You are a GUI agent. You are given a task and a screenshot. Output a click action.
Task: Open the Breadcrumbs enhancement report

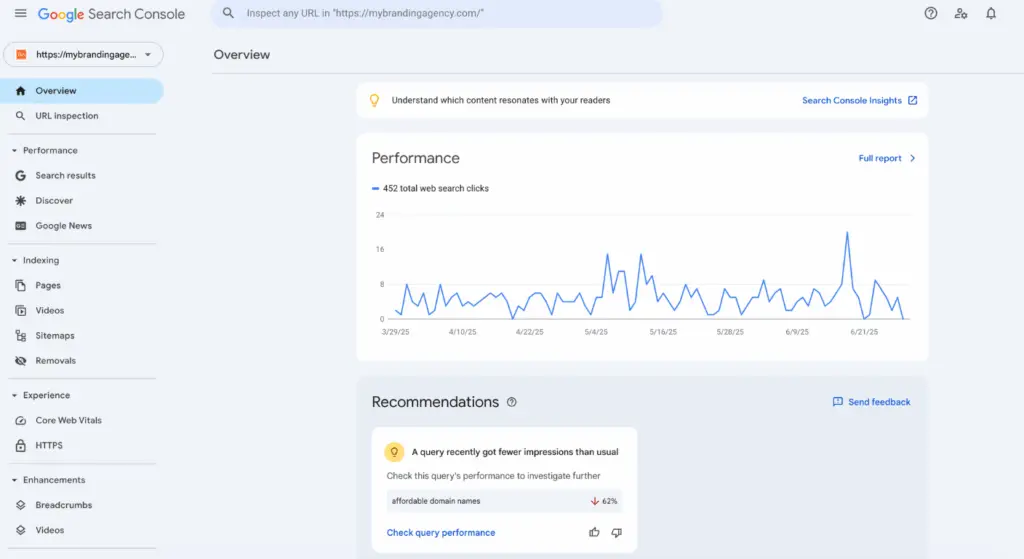pos(82,505)
